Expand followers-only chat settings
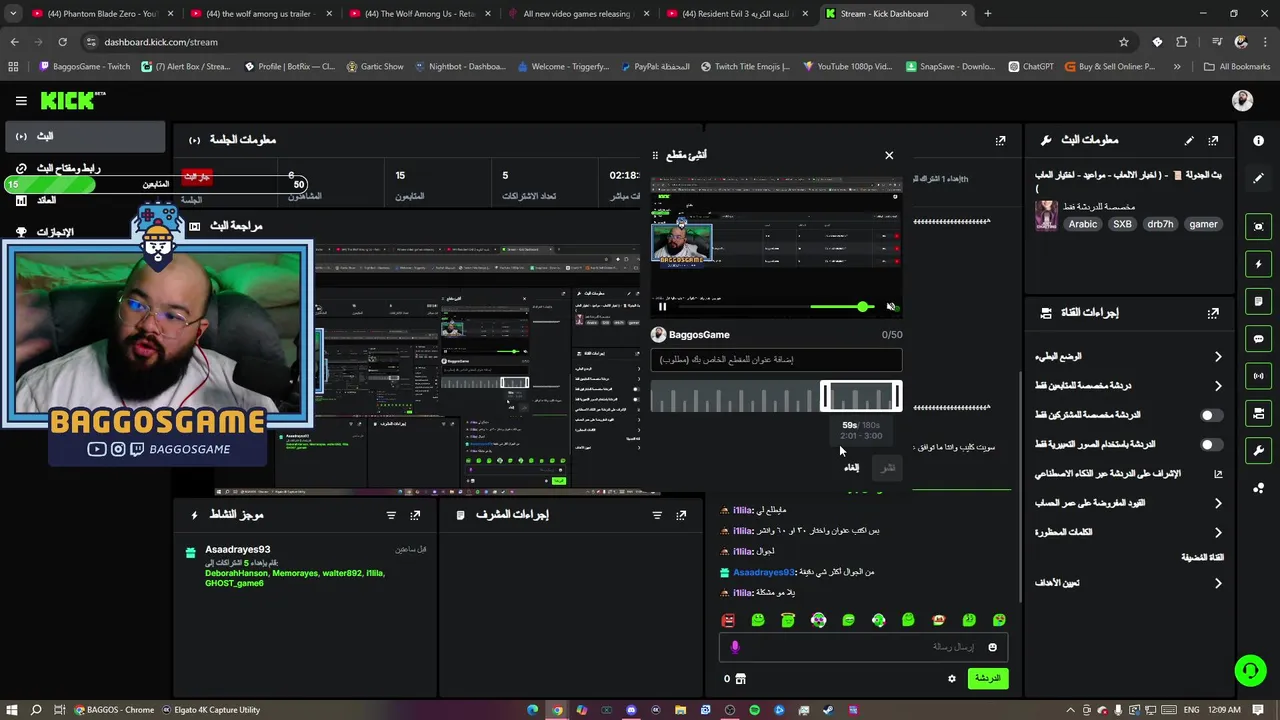This screenshot has height=720, width=1280. (1128, 385)
